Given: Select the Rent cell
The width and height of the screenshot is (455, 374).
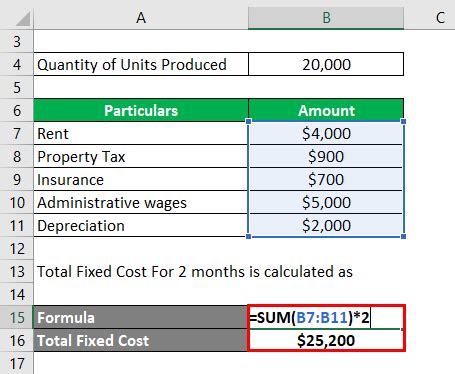Looking at the screenshot, I should pos(141,134).
